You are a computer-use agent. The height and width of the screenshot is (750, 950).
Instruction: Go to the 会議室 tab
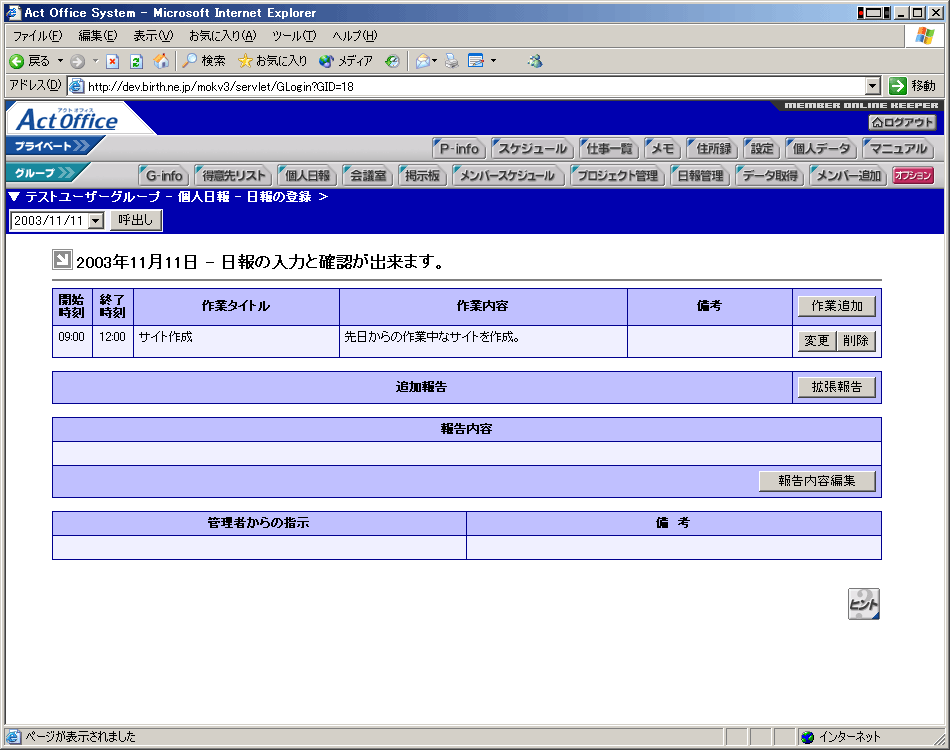[x=367, y=176]
